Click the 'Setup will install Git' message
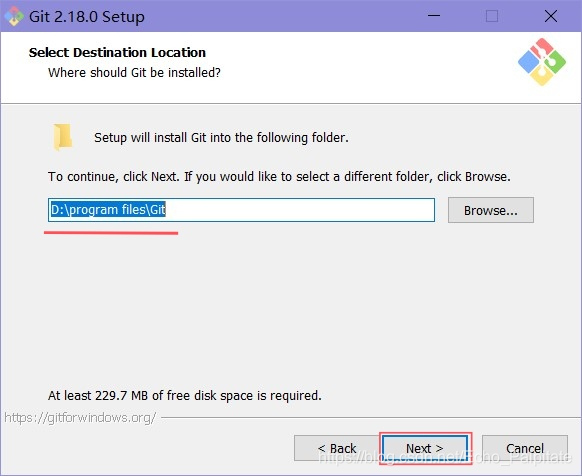This screenshot has height=476, width=582. [x=221, y=138]
